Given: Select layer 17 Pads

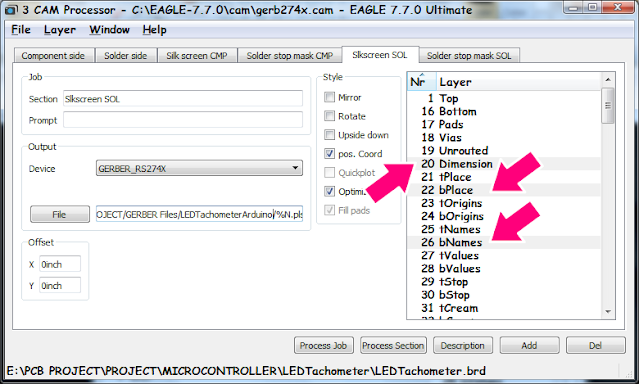Looking at the screenshot, I should coord(504,124).
